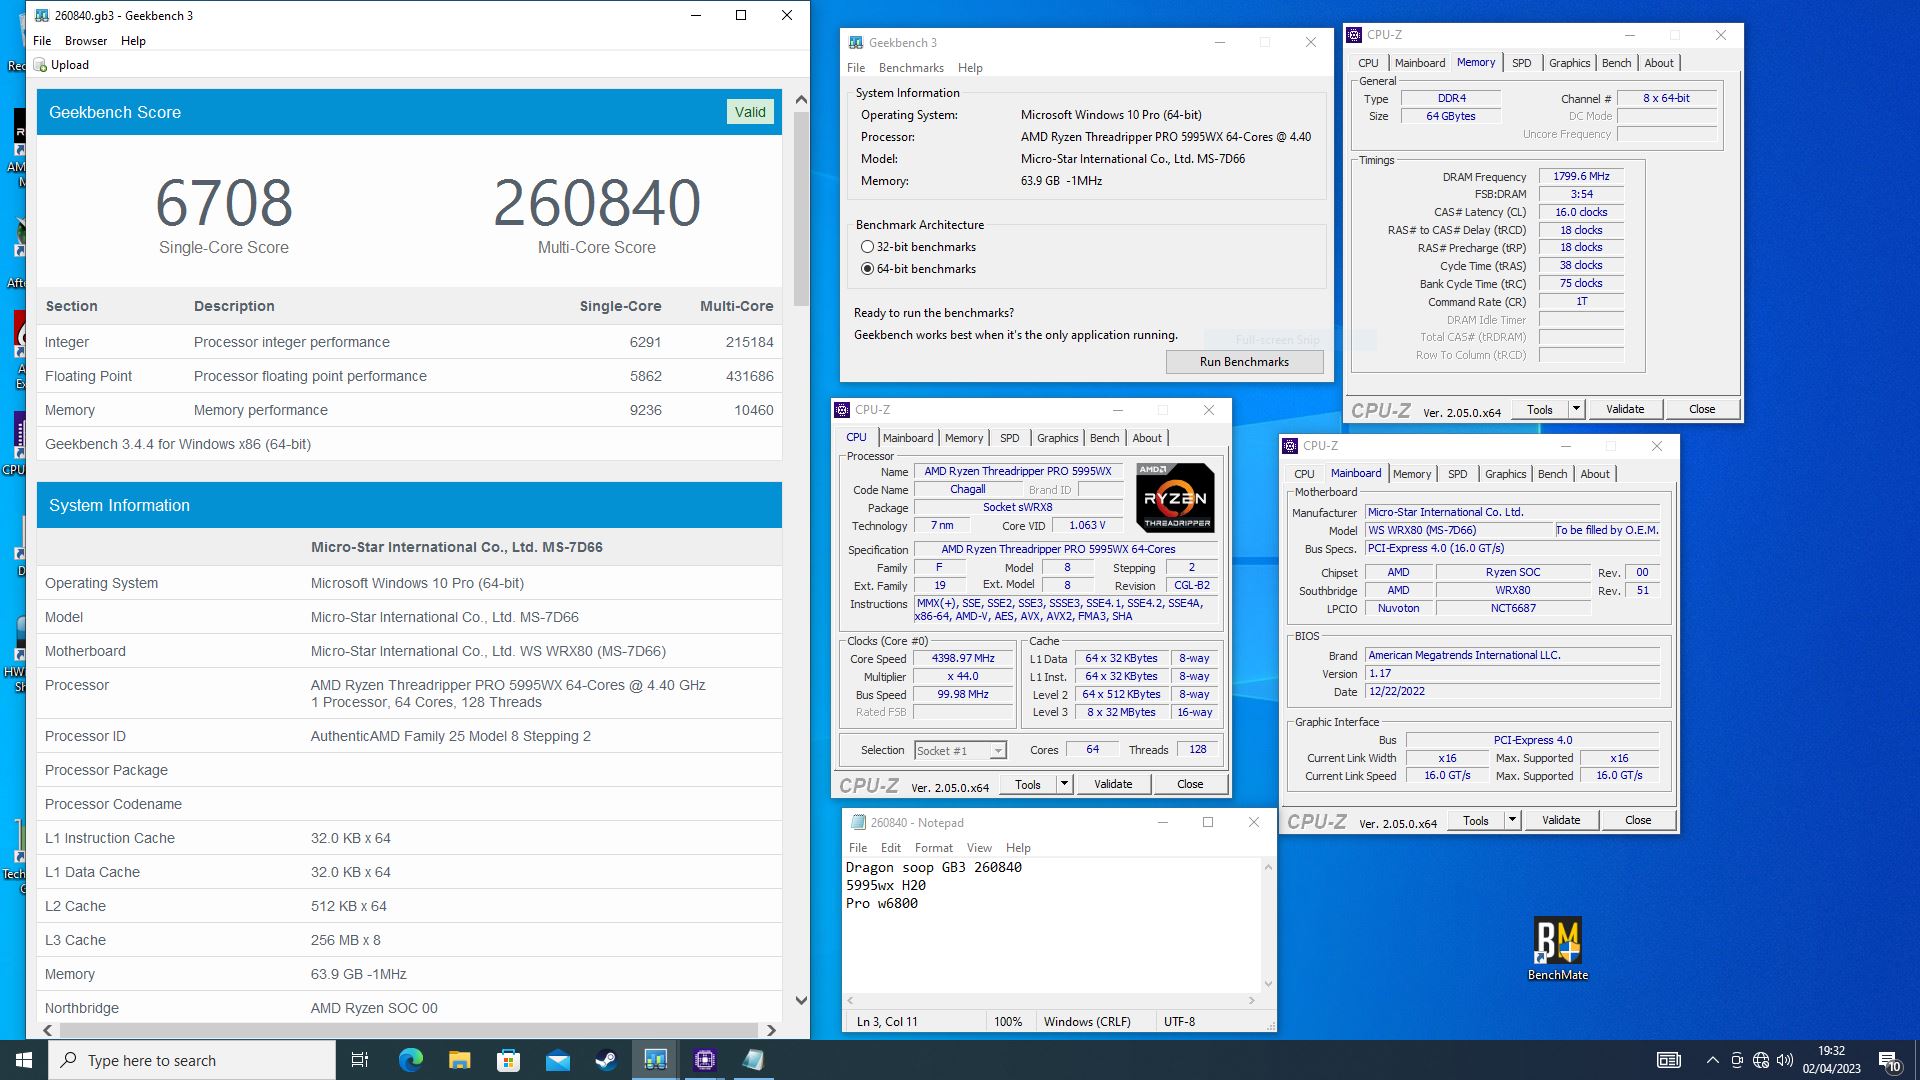Click Validate in CPU-Z Memory window
The height and width of the screenshot is (1080, 1920).
[1624, 409]
